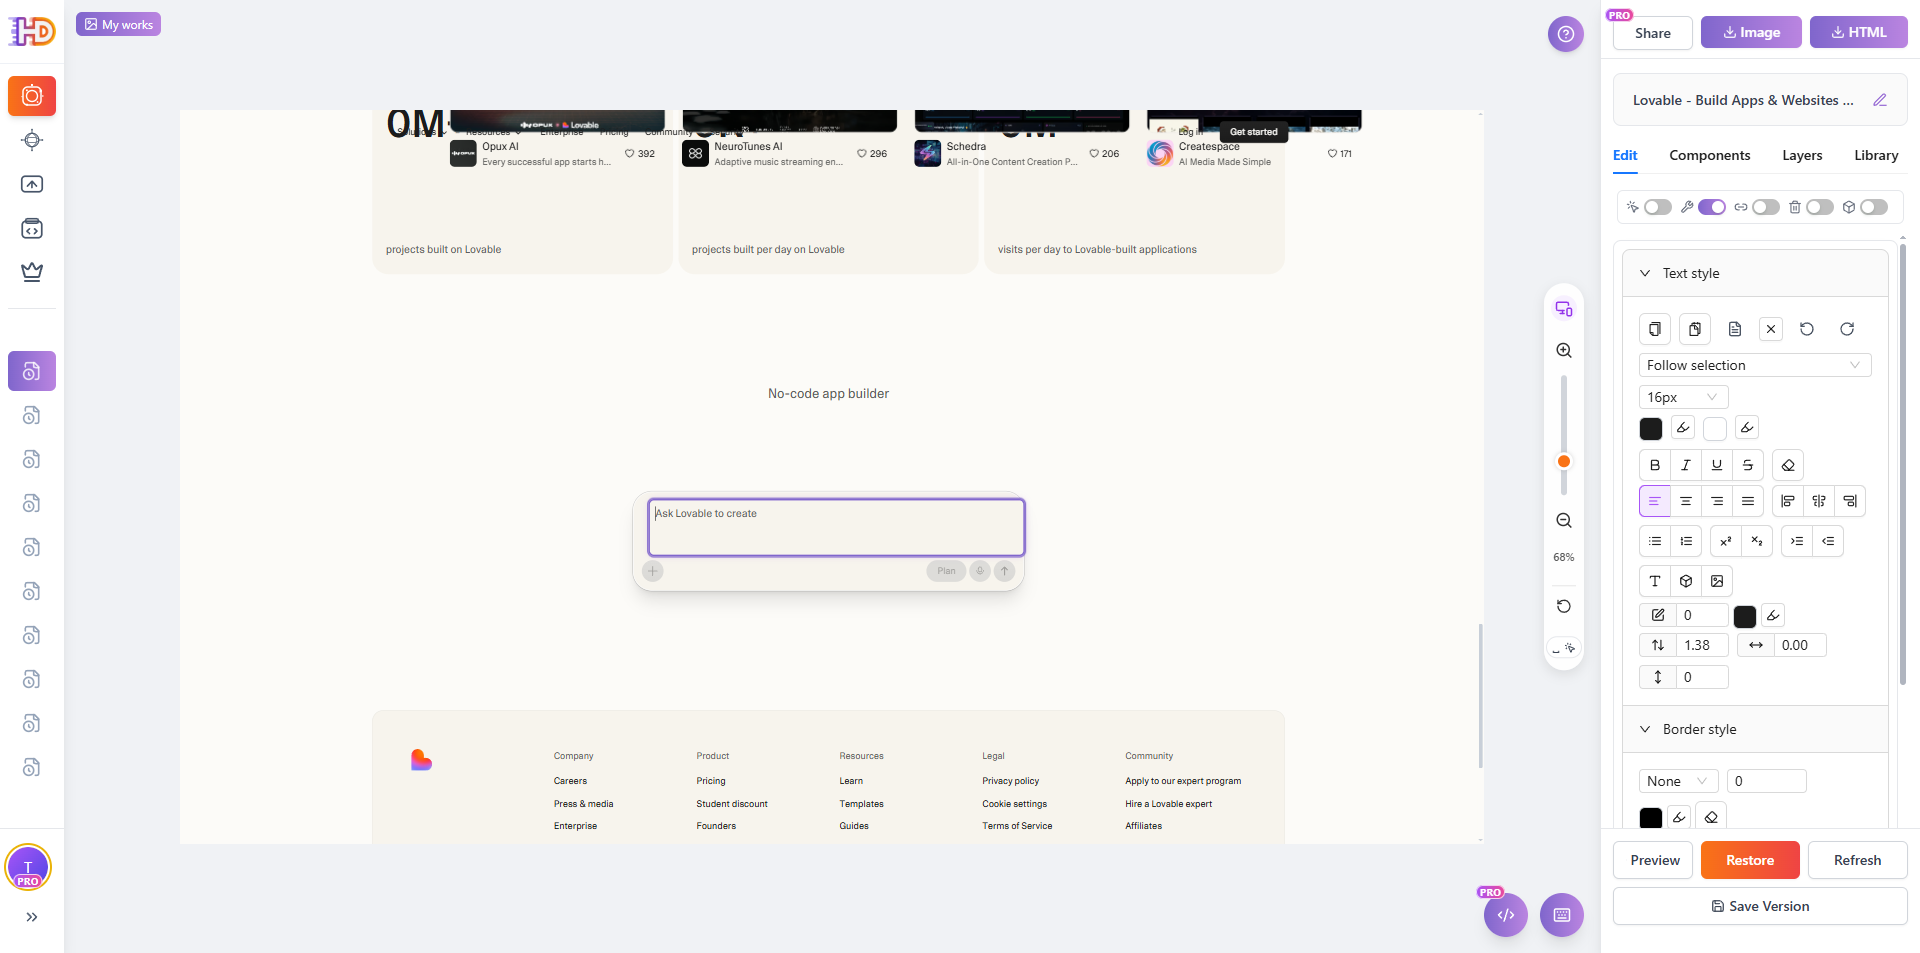The image size is (1920, 953).
Task: Open the Follow selection font dropdown
Action: [1754, 365]
